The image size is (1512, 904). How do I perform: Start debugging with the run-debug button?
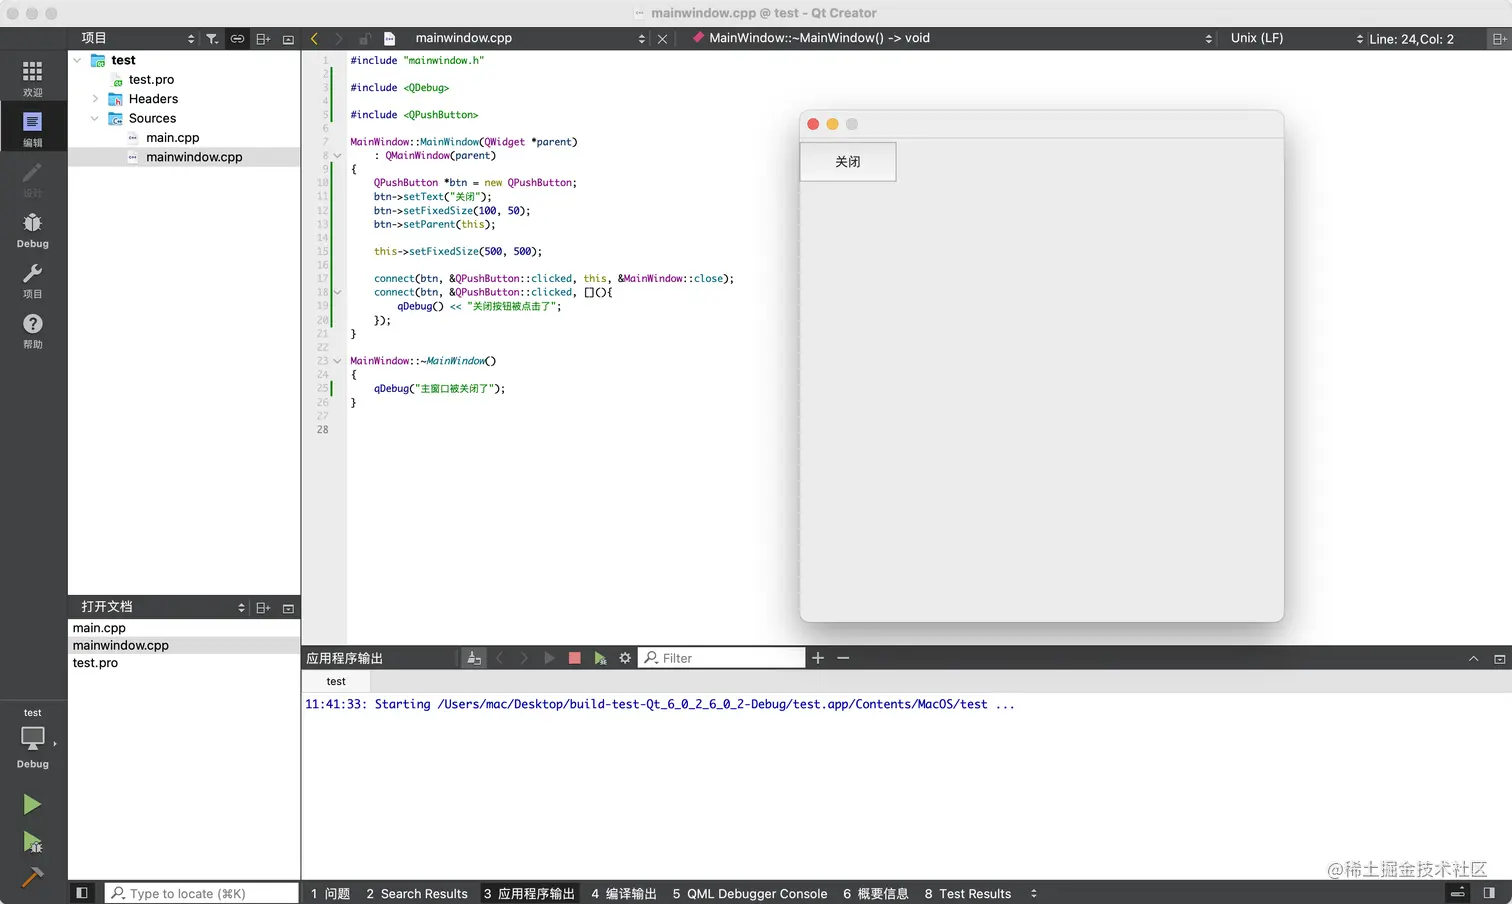32,842
